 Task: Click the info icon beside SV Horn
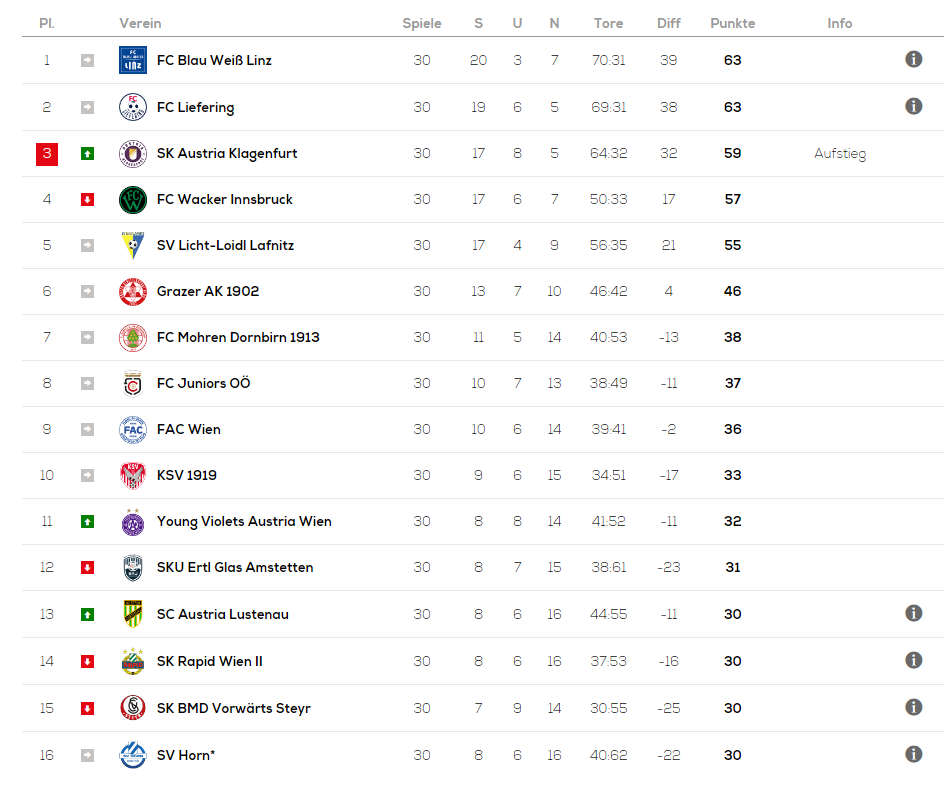913,754
